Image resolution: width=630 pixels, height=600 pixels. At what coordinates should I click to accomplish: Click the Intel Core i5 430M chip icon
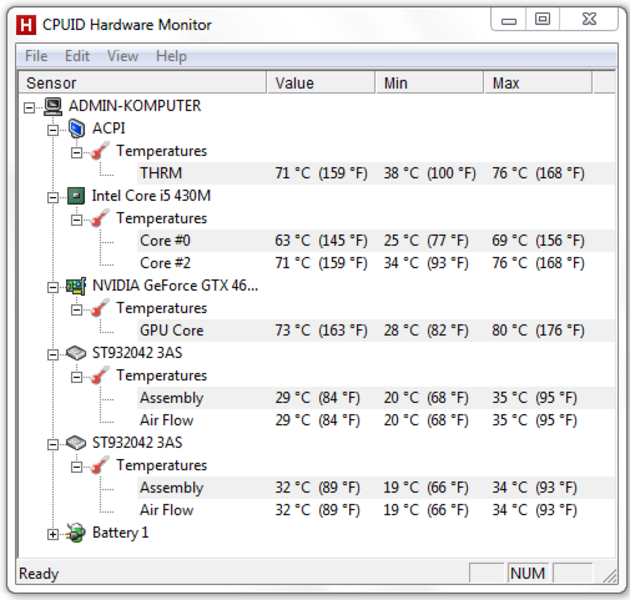coord(76,196)
